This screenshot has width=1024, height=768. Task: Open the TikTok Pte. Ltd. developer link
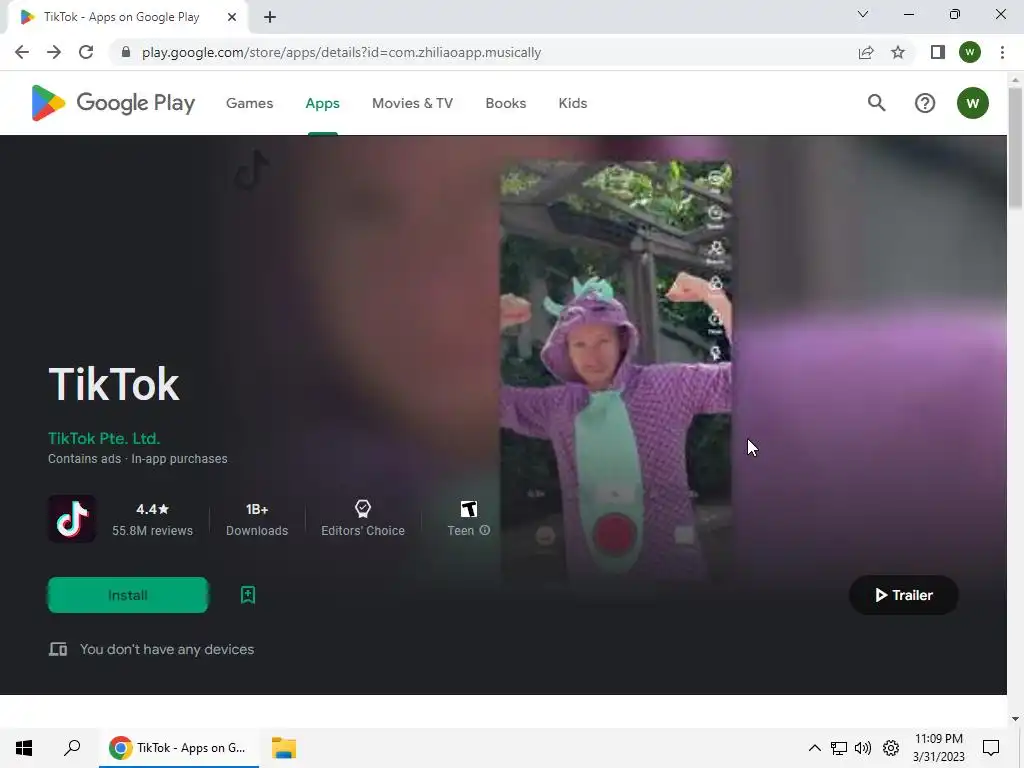[104, 438]
